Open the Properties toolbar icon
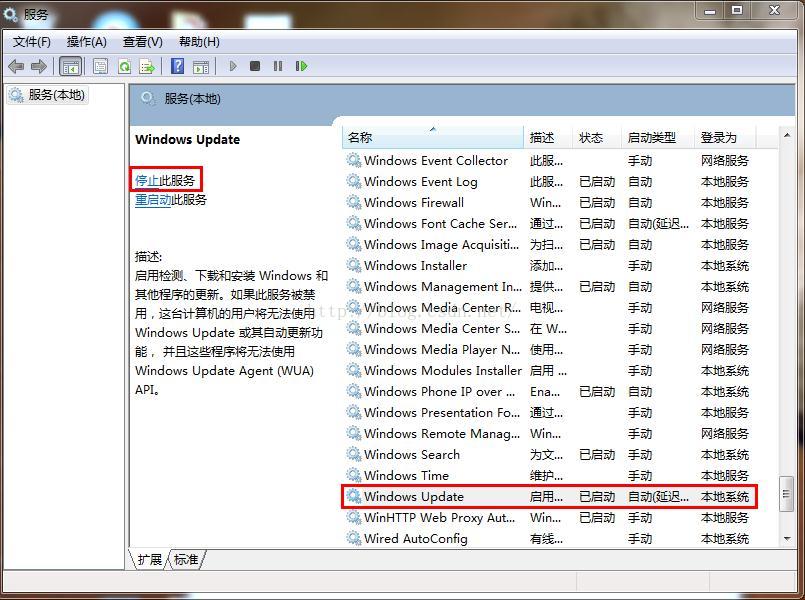The width and height of the screenshot is (805, 600). [x=101, y=66]
